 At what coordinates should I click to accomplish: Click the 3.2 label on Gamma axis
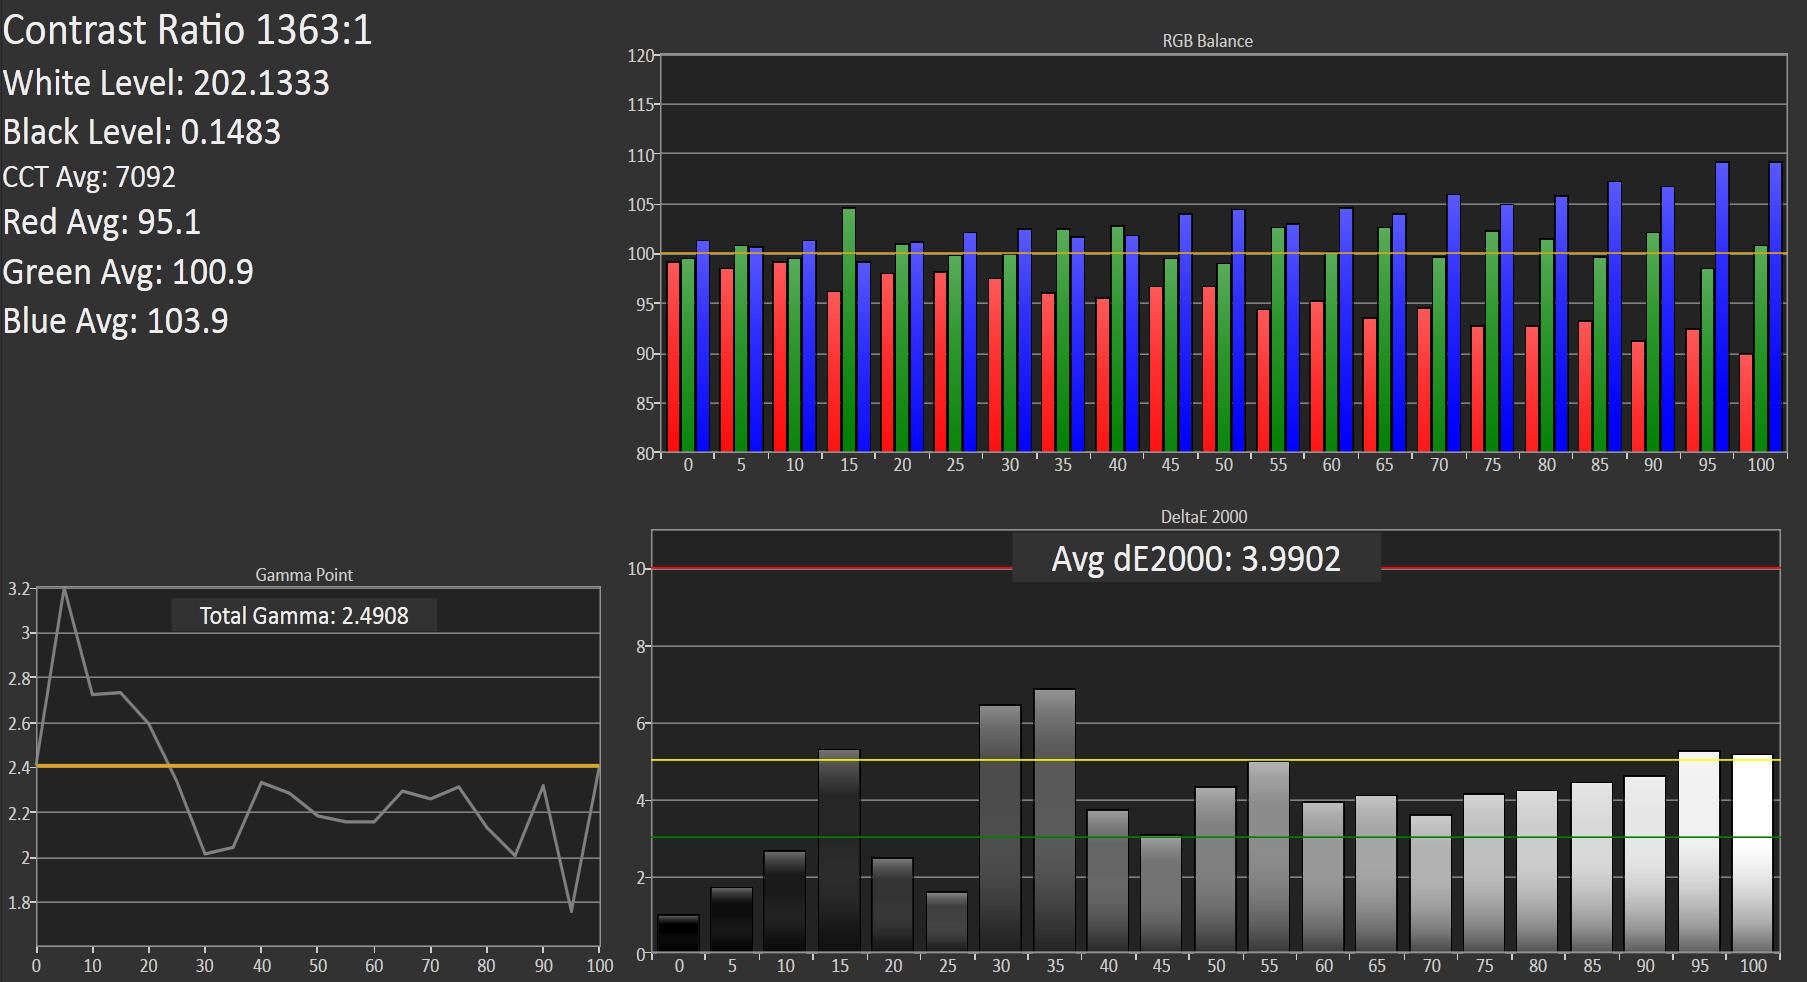click(x=19, y=589)
